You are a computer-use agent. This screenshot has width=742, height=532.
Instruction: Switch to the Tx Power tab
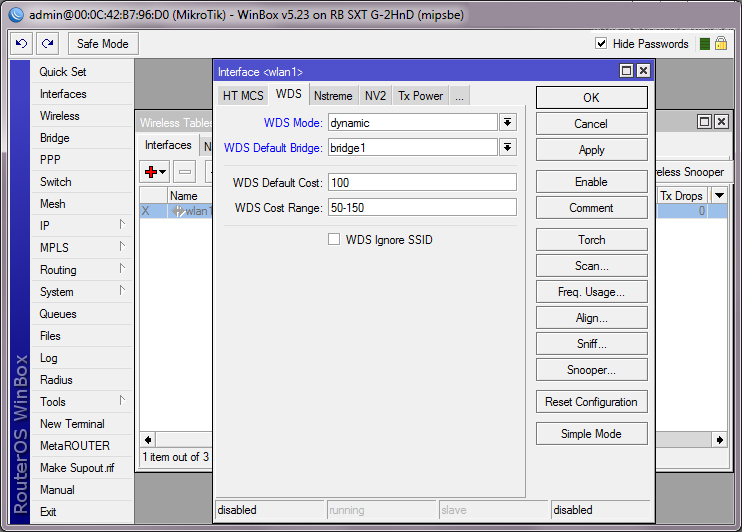click(421, 96)
